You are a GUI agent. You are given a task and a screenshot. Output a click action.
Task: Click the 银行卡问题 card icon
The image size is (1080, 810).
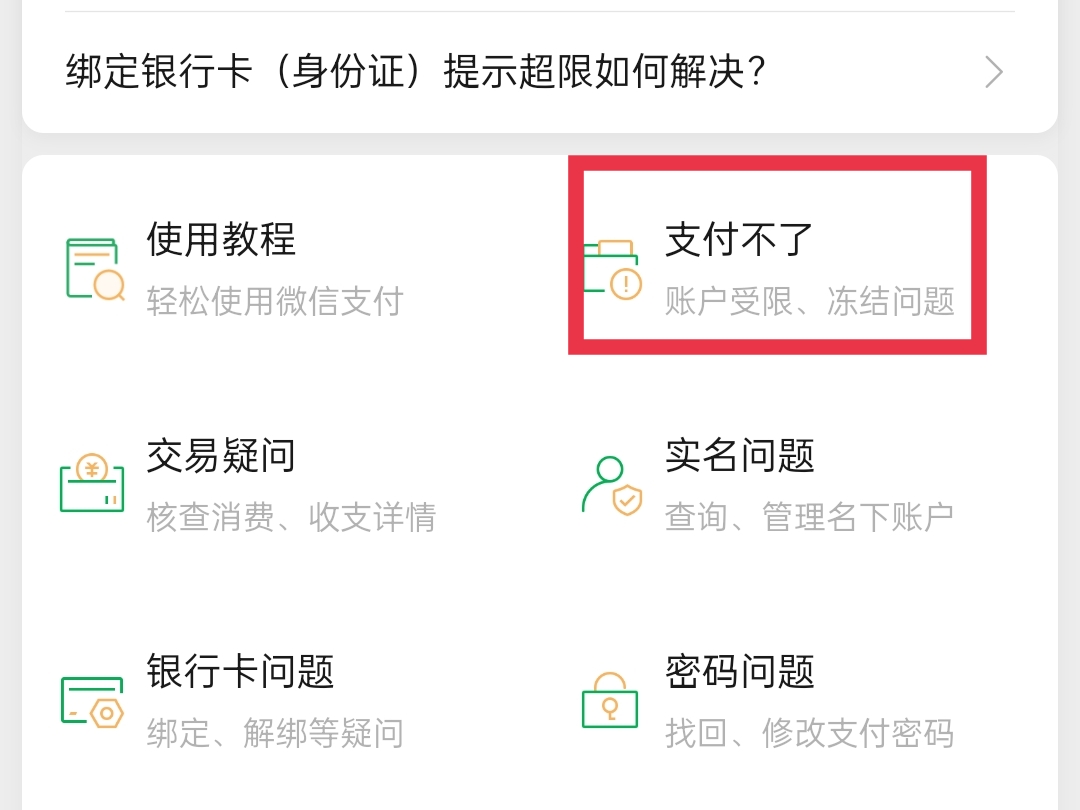coord(92,701)
